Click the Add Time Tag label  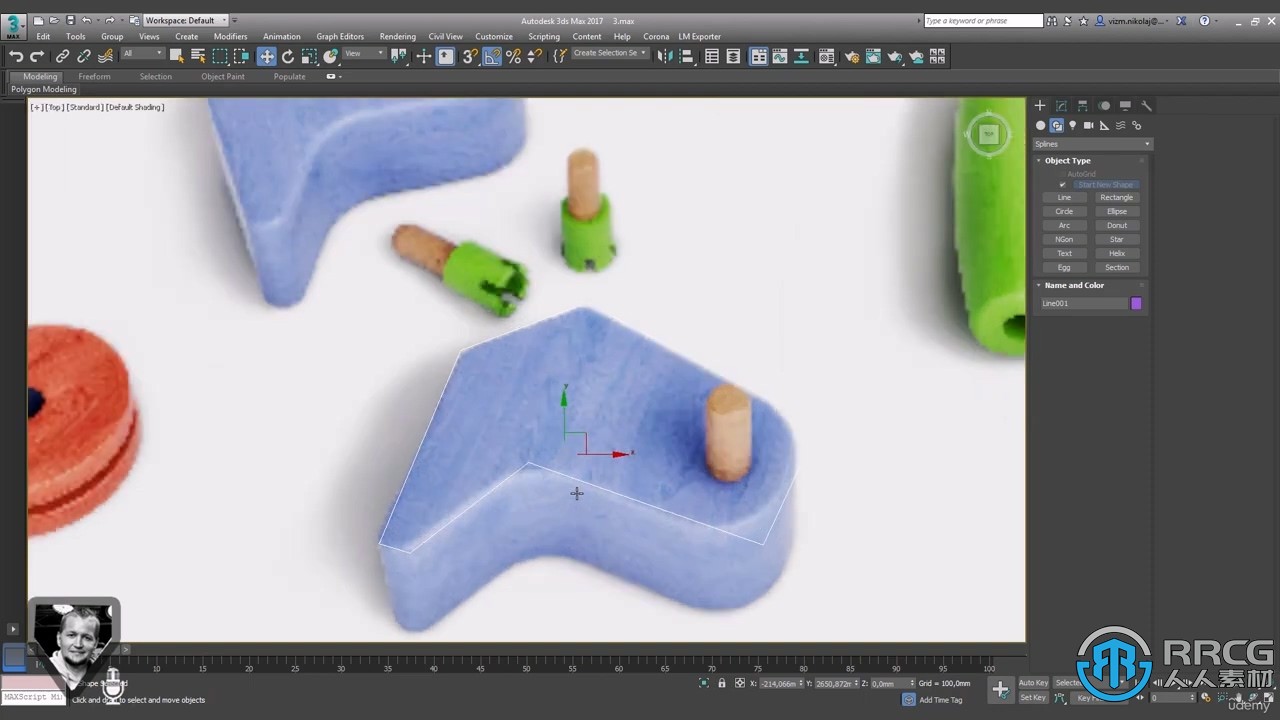(x=940, y=699)
